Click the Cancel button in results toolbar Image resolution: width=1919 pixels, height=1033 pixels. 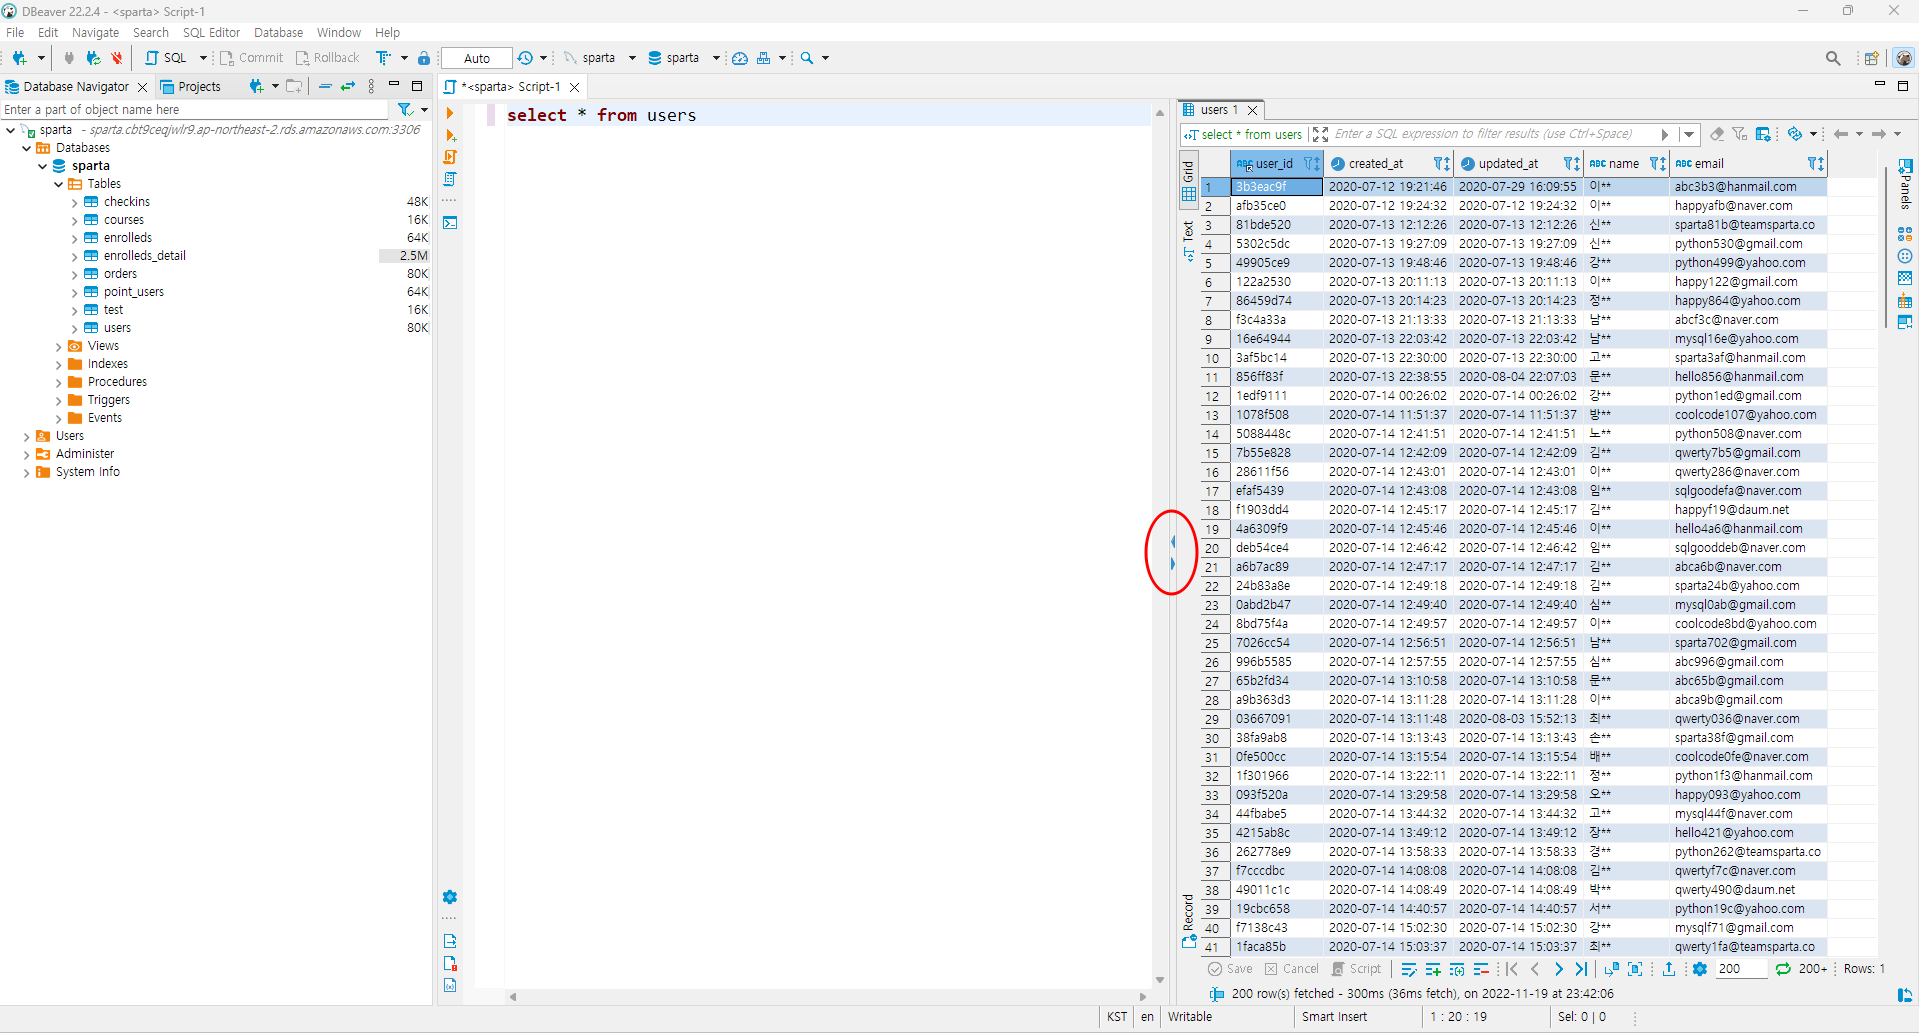1292,969
